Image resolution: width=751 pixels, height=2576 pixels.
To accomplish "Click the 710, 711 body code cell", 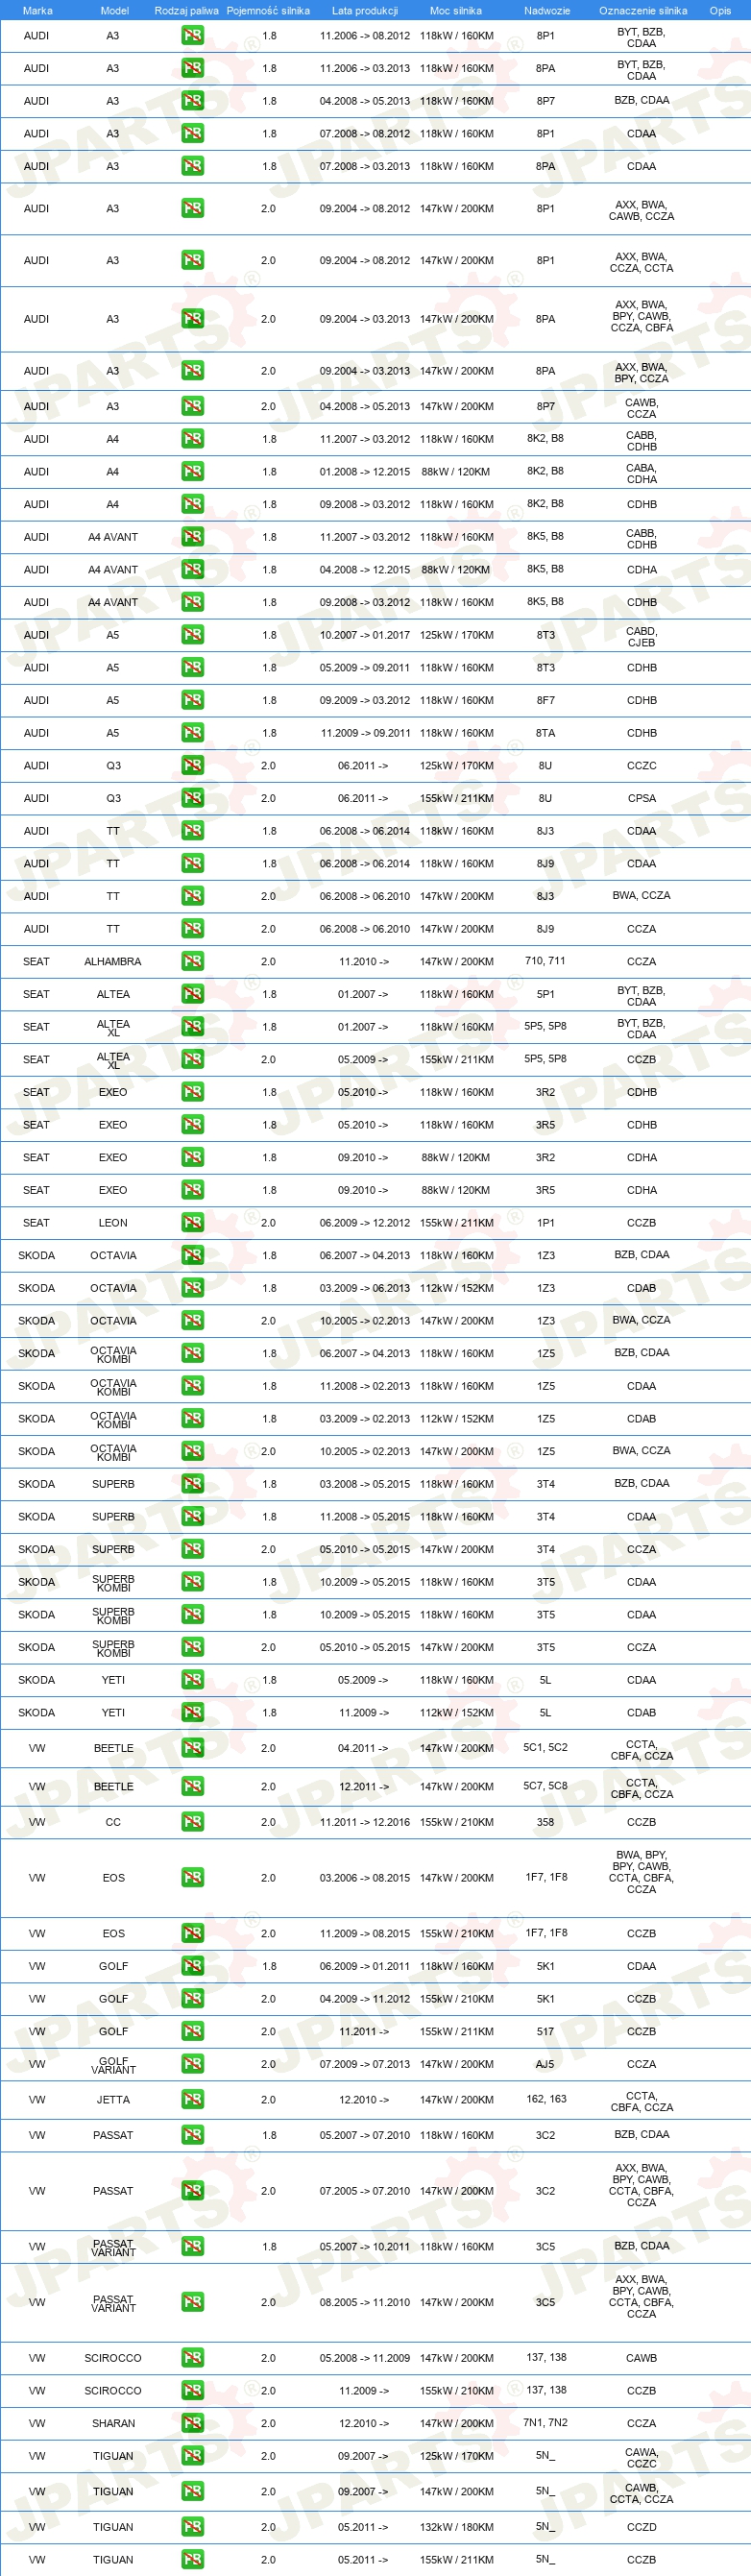I will tap(545, 960).
